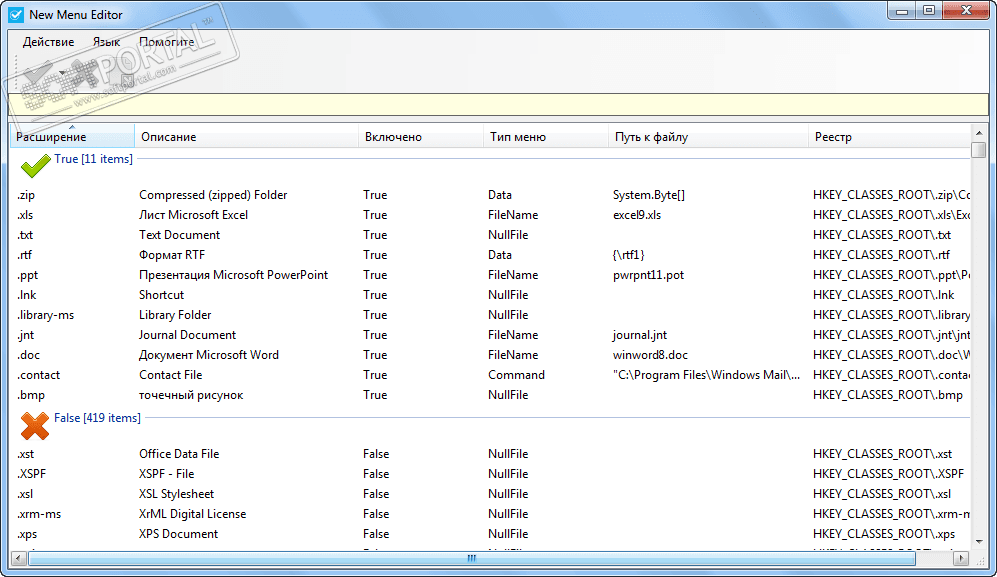The height and width of the screenshot is (577, 997).
Task: Click the vertical scrollbar up arrow
Action: tap(978, 132)
